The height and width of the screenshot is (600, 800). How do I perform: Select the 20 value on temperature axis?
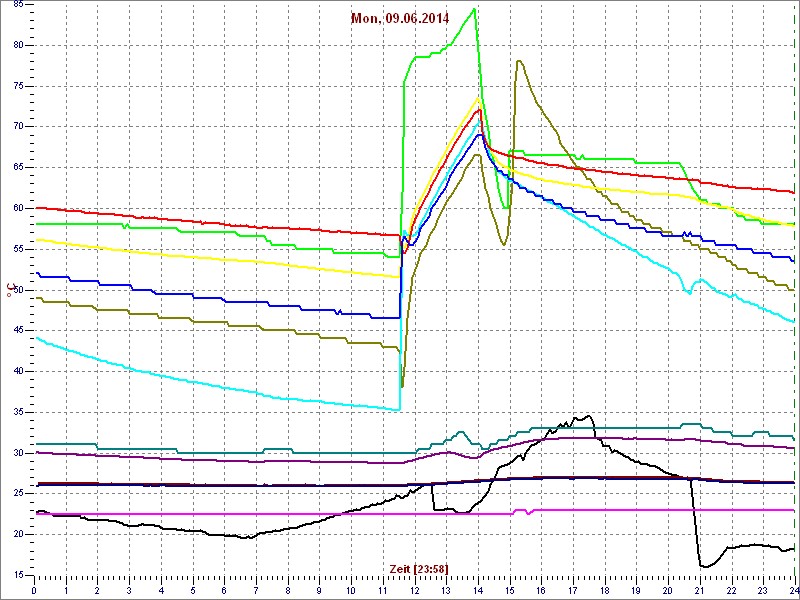[x=17, y=535]
